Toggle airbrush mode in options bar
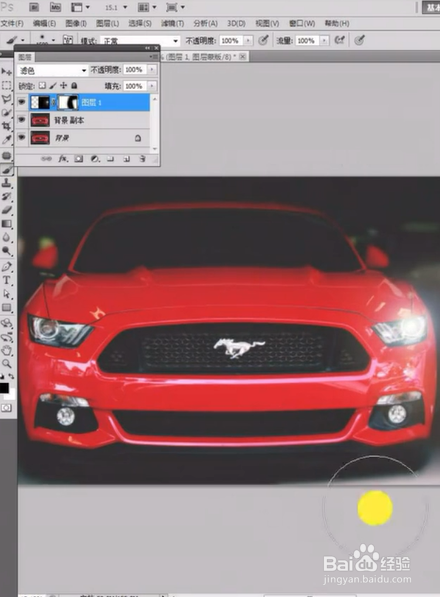The image size is (440, 597). (340, 40)
